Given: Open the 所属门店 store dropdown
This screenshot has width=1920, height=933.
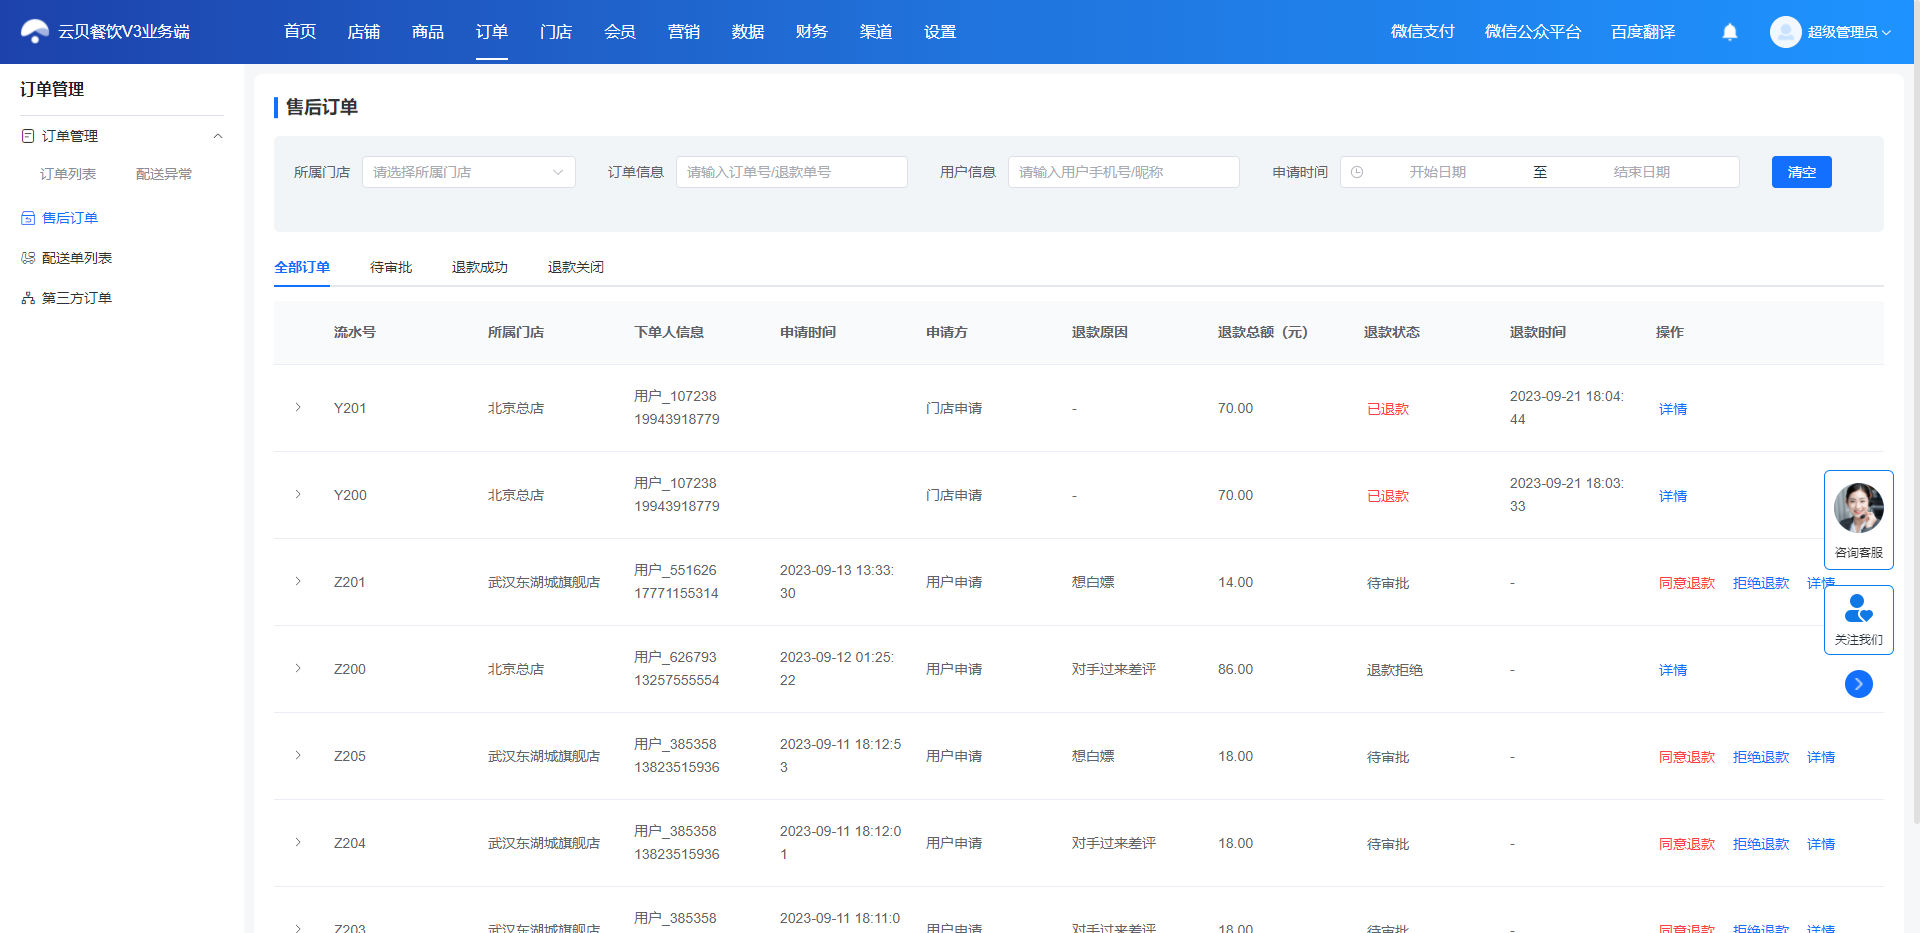Looking at the screenshot, I should click(x=469, y=172).
